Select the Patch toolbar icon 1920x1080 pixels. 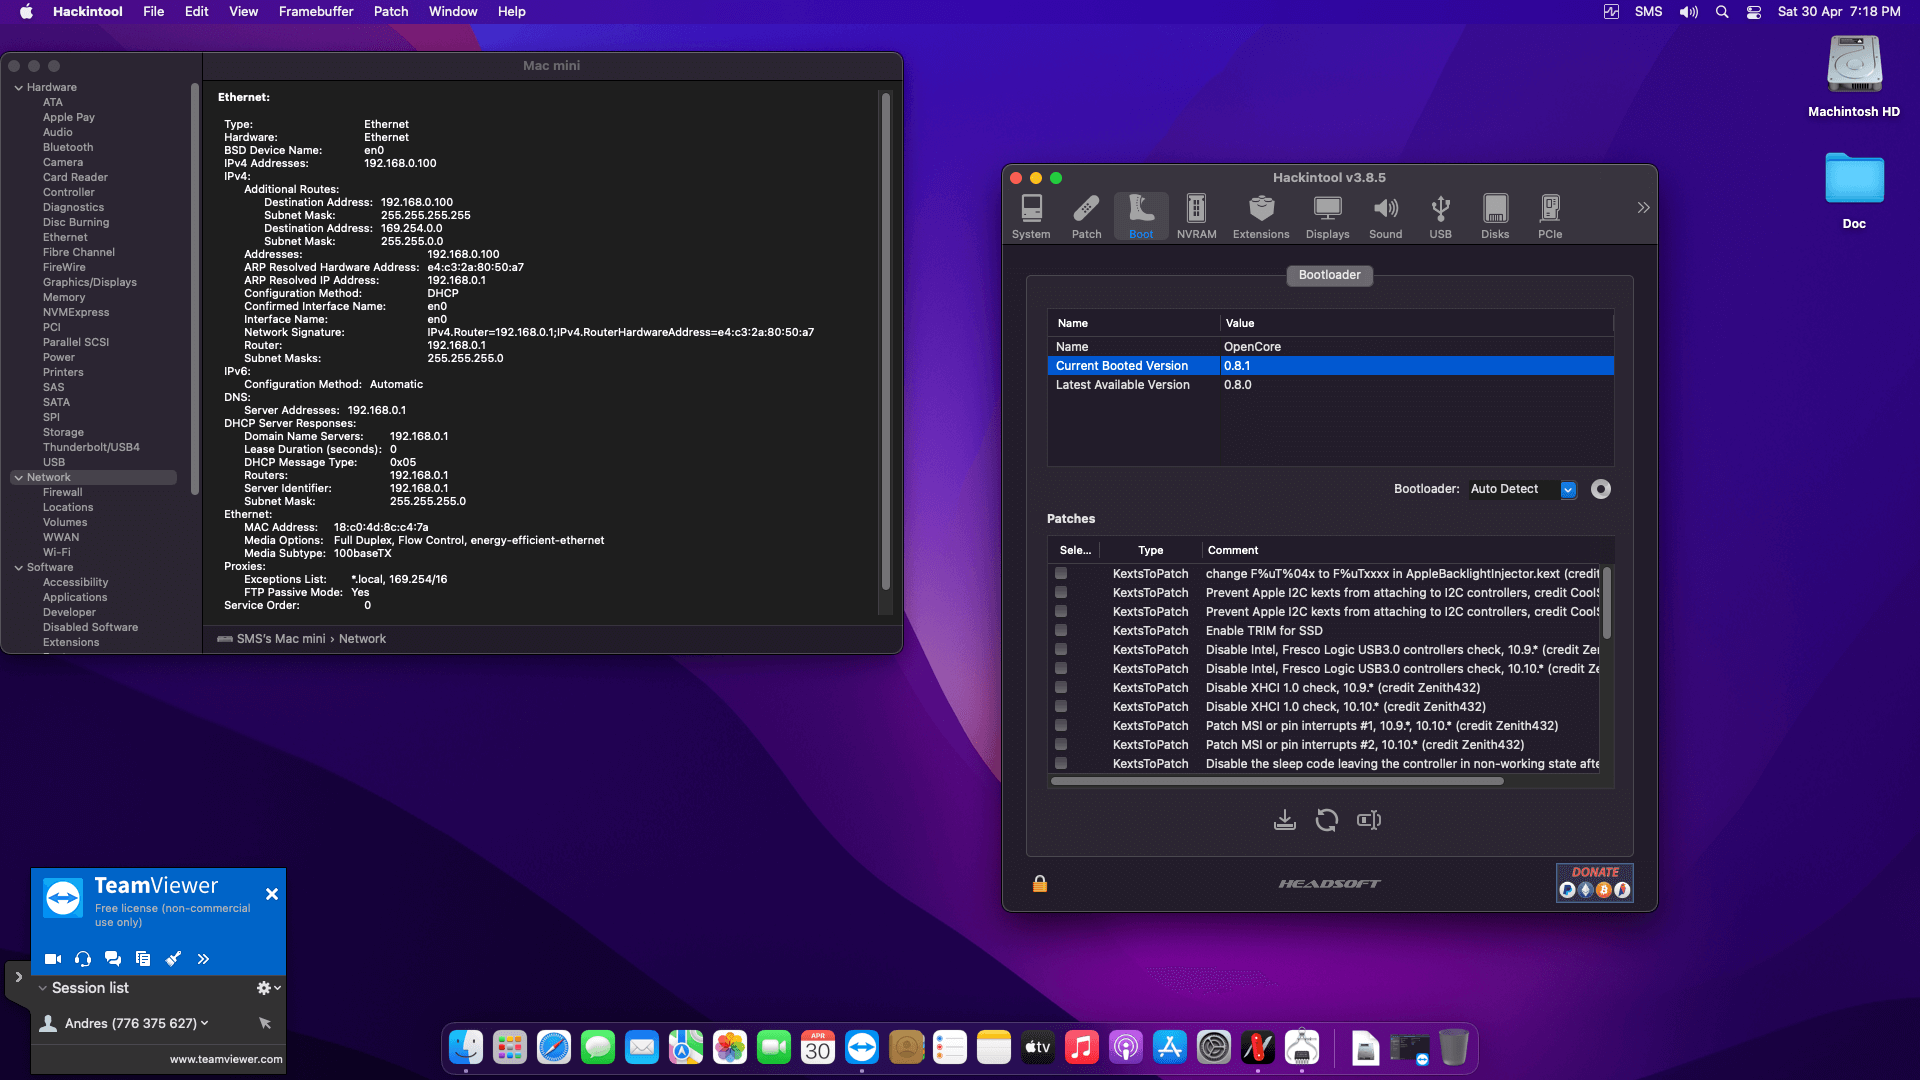pos(1086,215)
